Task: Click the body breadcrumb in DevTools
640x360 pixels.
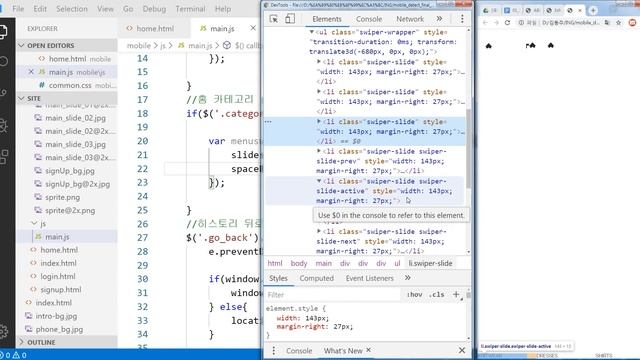Action: pyautogui.click(x=299, y=263)
